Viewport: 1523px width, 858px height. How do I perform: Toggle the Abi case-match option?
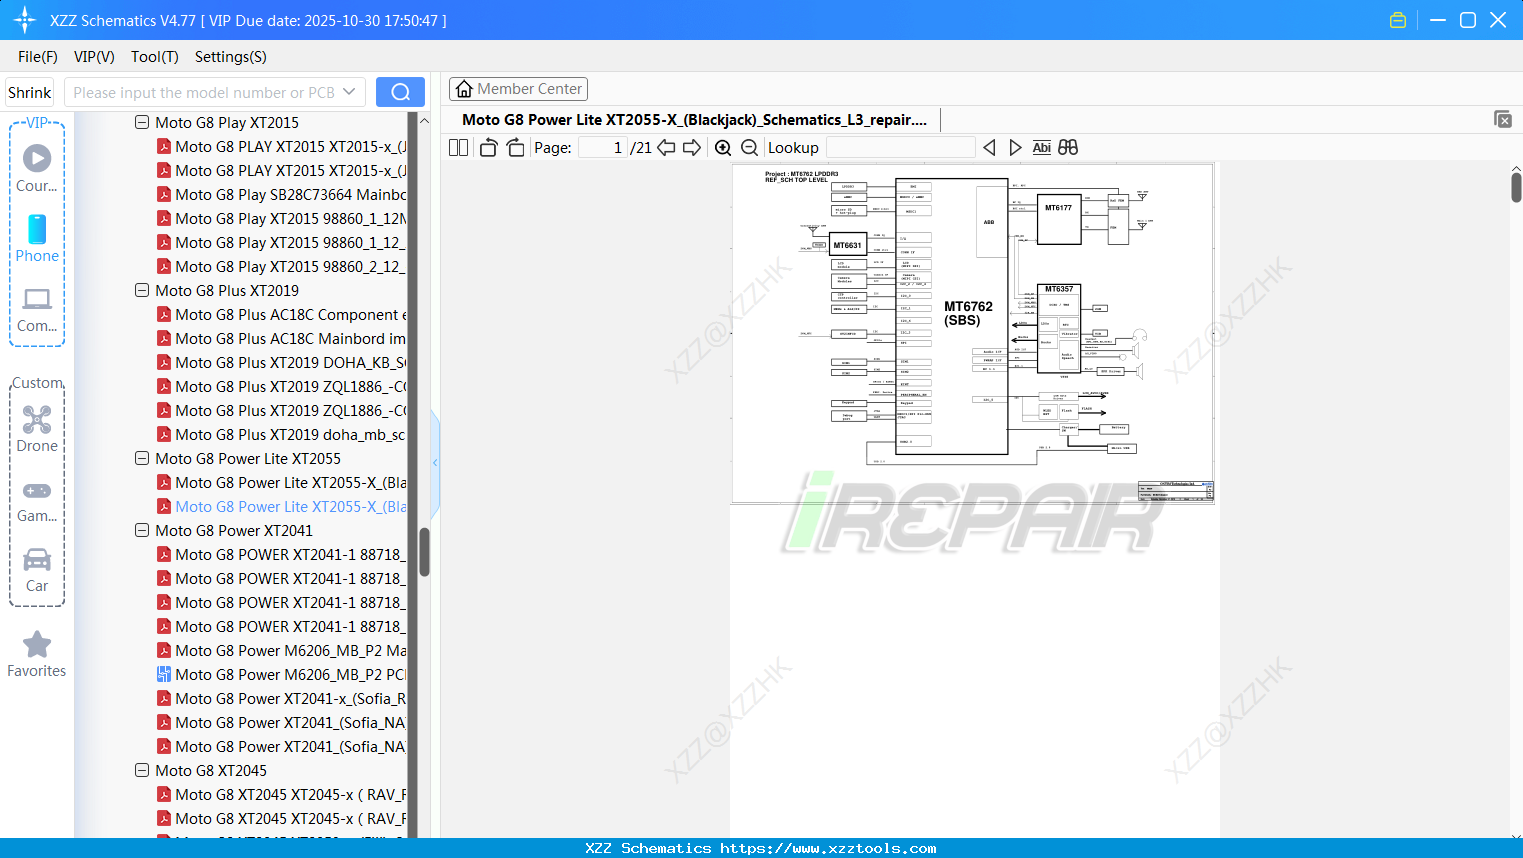1041,147
